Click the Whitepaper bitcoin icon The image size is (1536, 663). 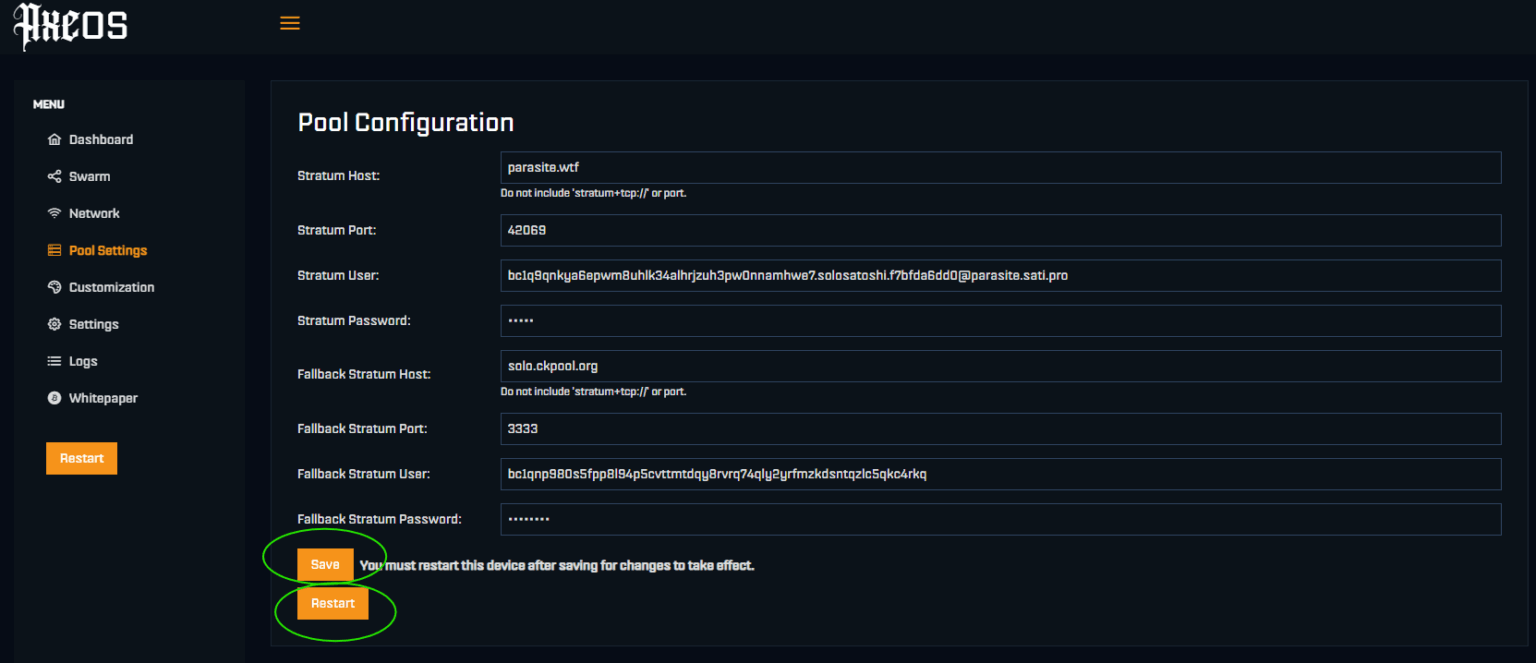pyautogui.click(x=54, y=399)
